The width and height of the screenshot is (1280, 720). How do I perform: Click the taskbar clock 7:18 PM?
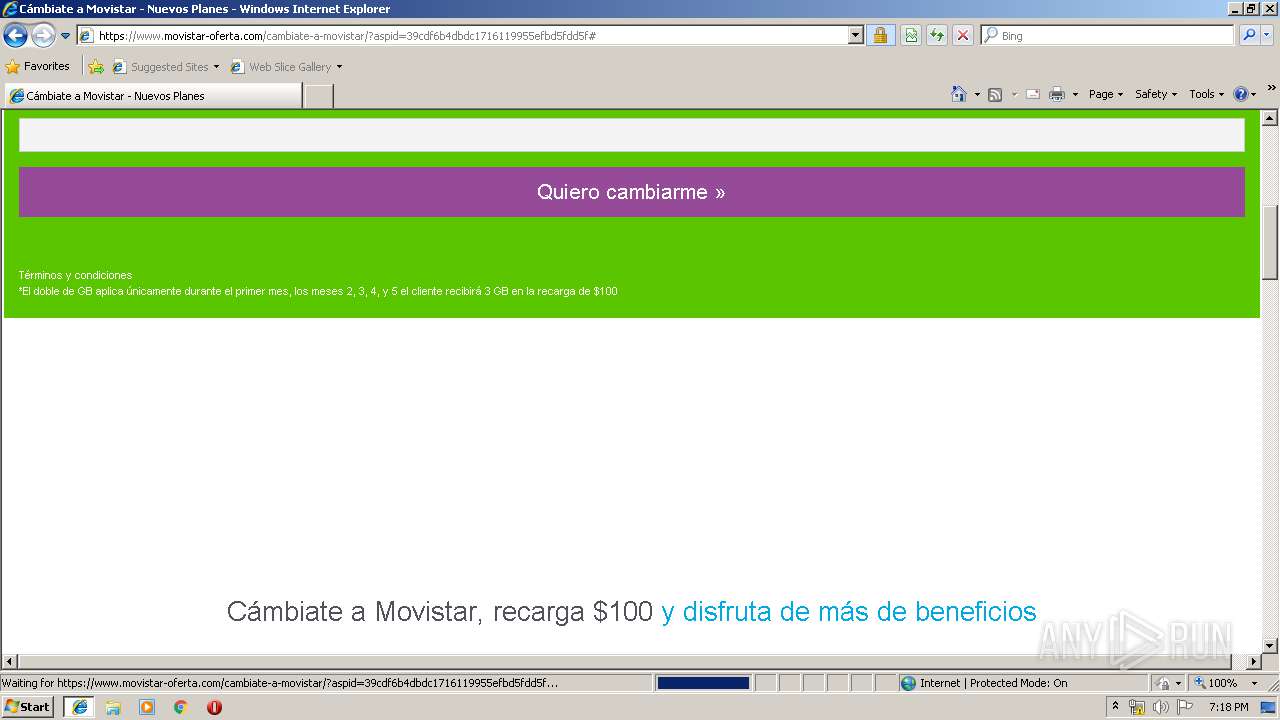[1229, 707]
